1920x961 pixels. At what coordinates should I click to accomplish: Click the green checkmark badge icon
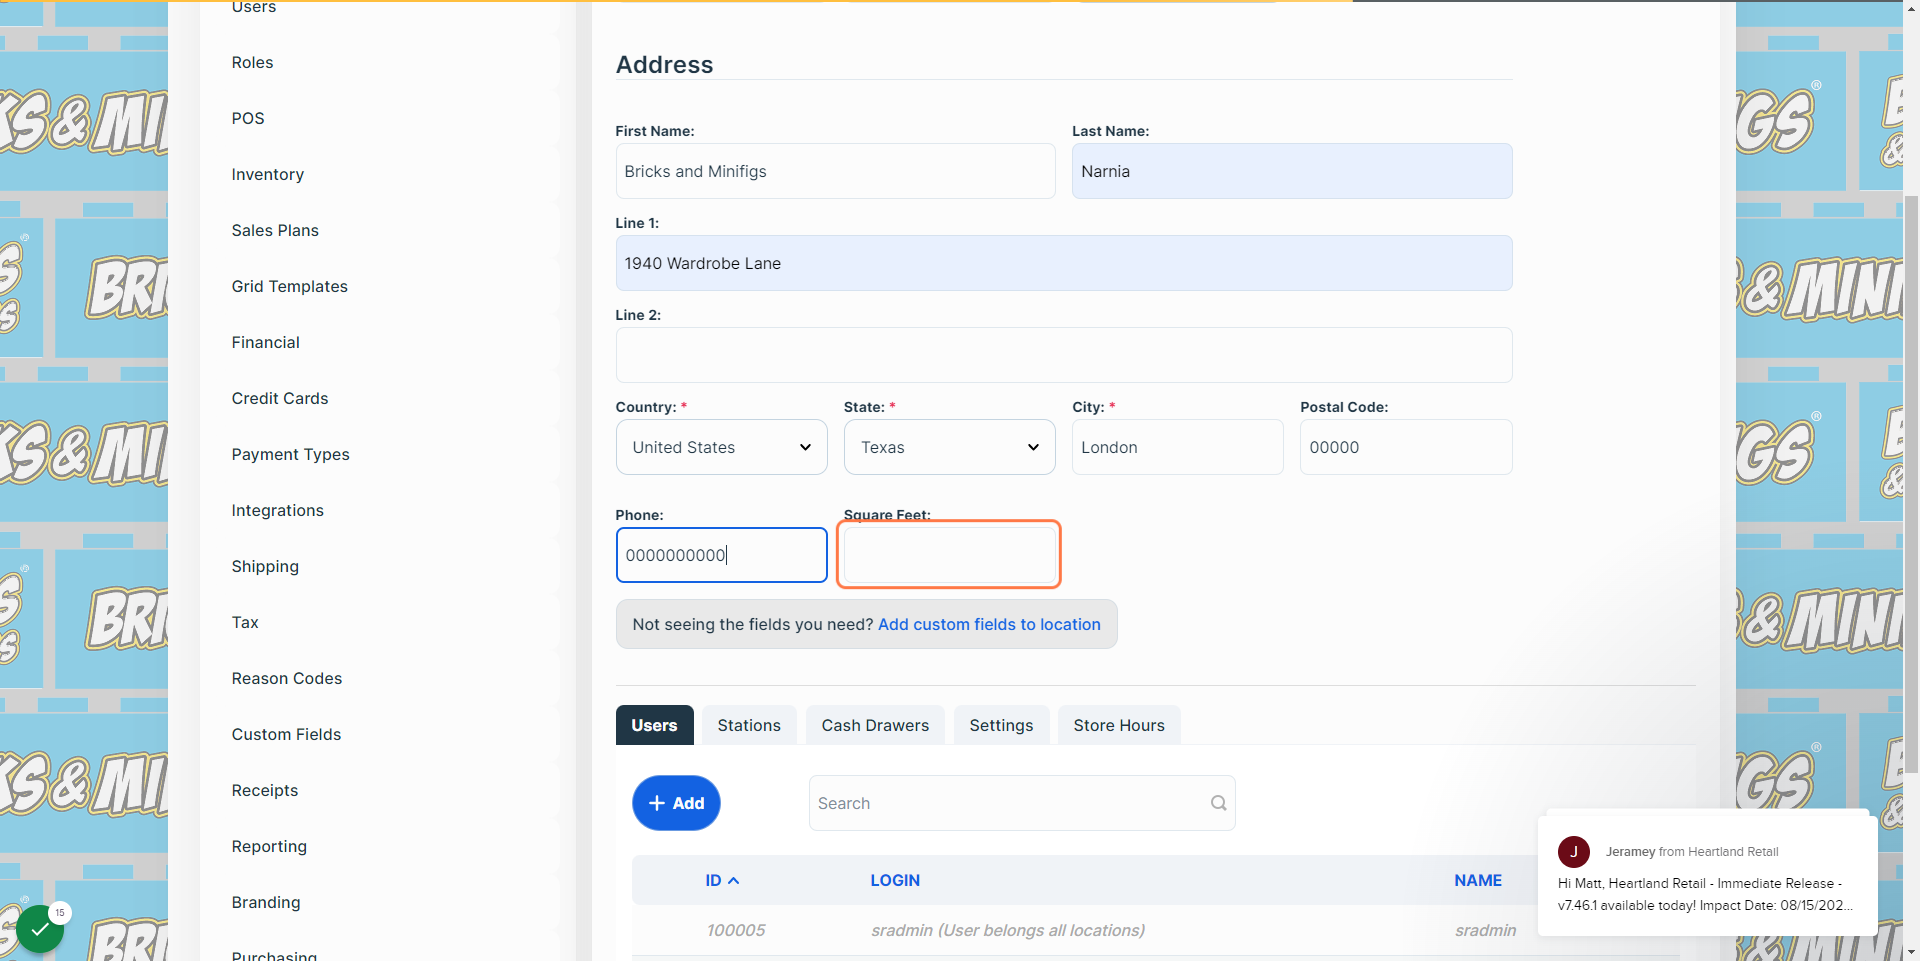coord(40,929)
